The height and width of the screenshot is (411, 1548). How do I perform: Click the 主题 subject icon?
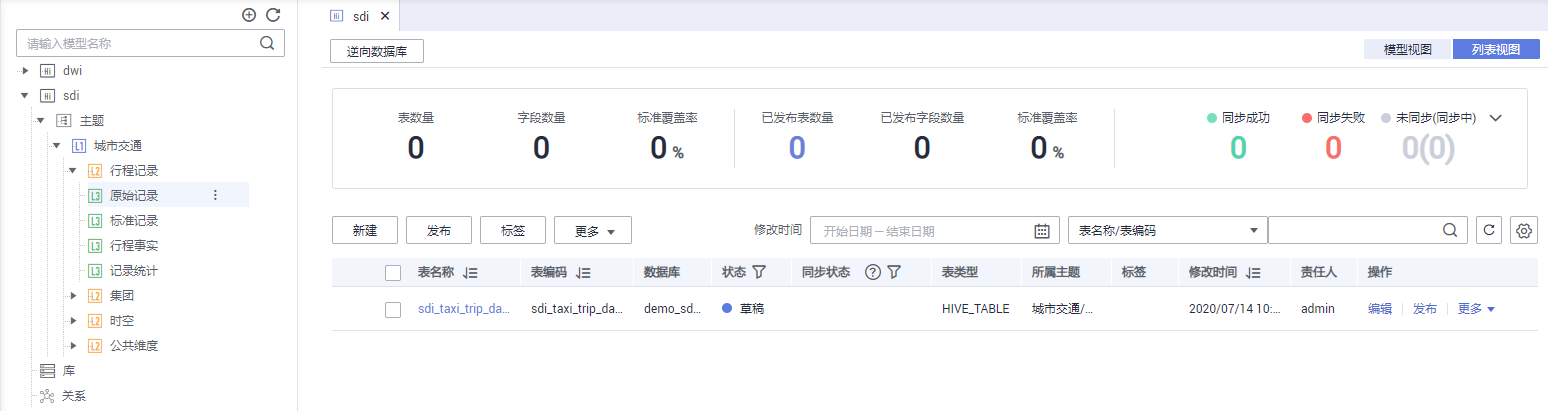pyautogui.click(x=63, y=121)
